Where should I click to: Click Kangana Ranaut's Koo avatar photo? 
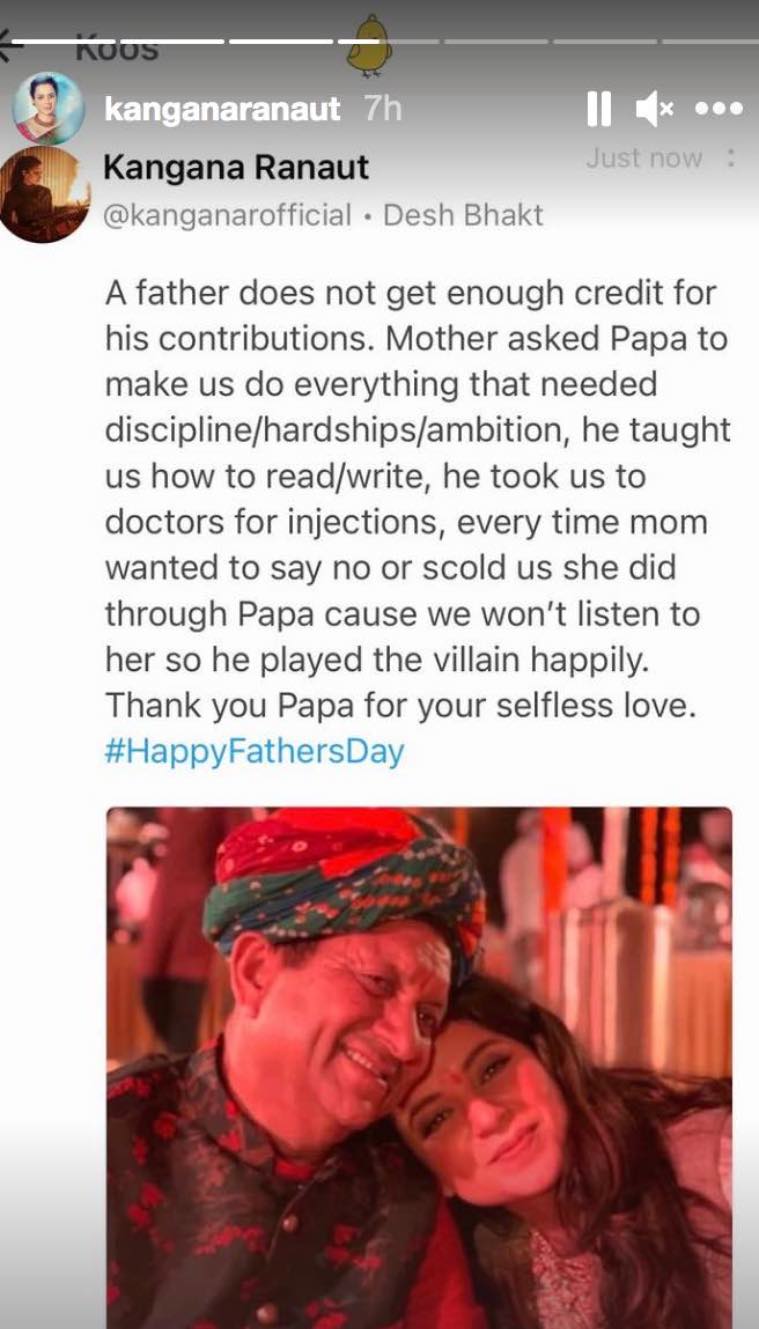point(45,194)
